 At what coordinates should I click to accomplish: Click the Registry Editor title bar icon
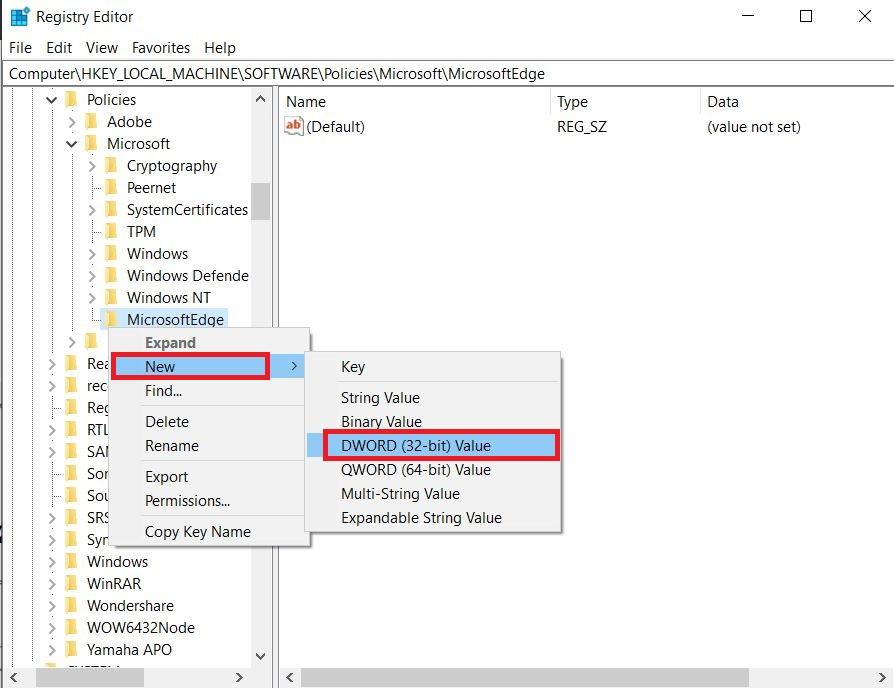coord(17,16)
